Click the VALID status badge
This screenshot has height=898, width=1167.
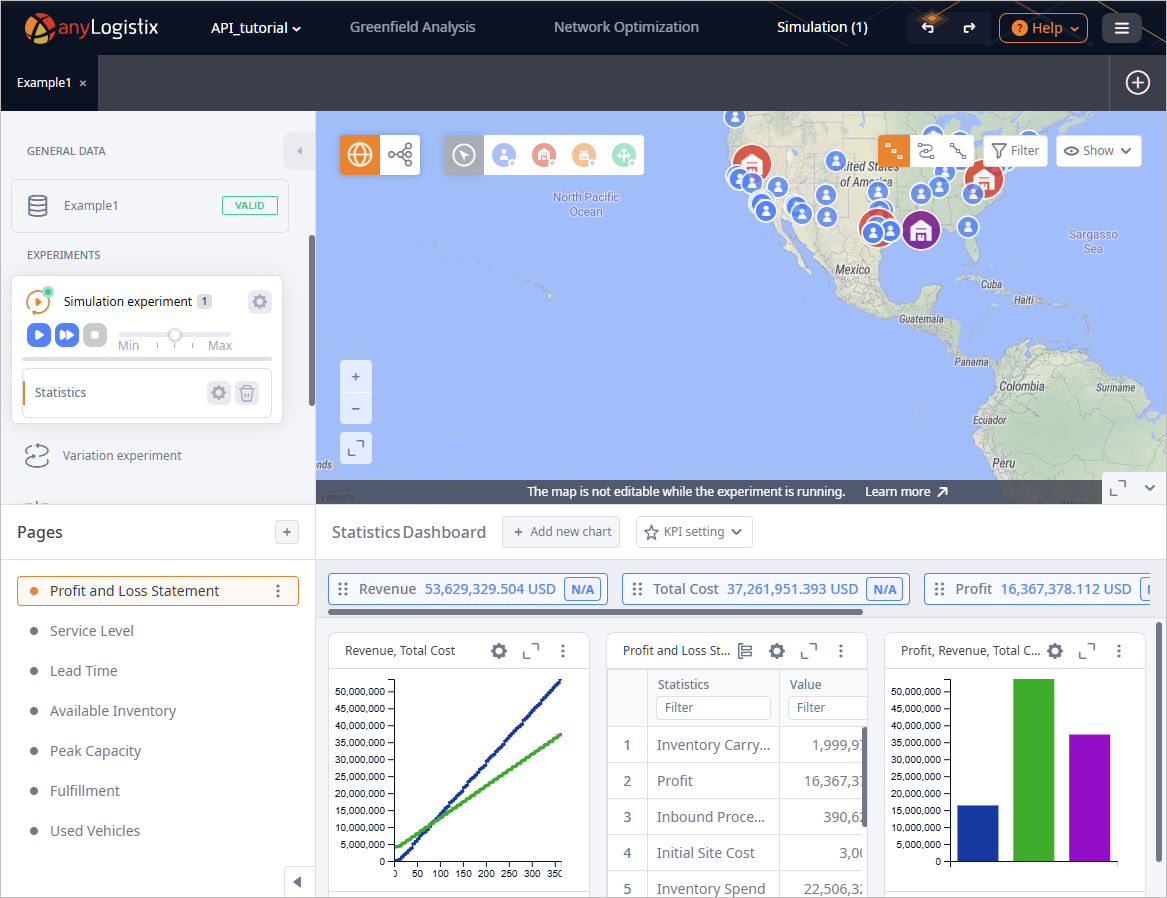tap(249, 205)
